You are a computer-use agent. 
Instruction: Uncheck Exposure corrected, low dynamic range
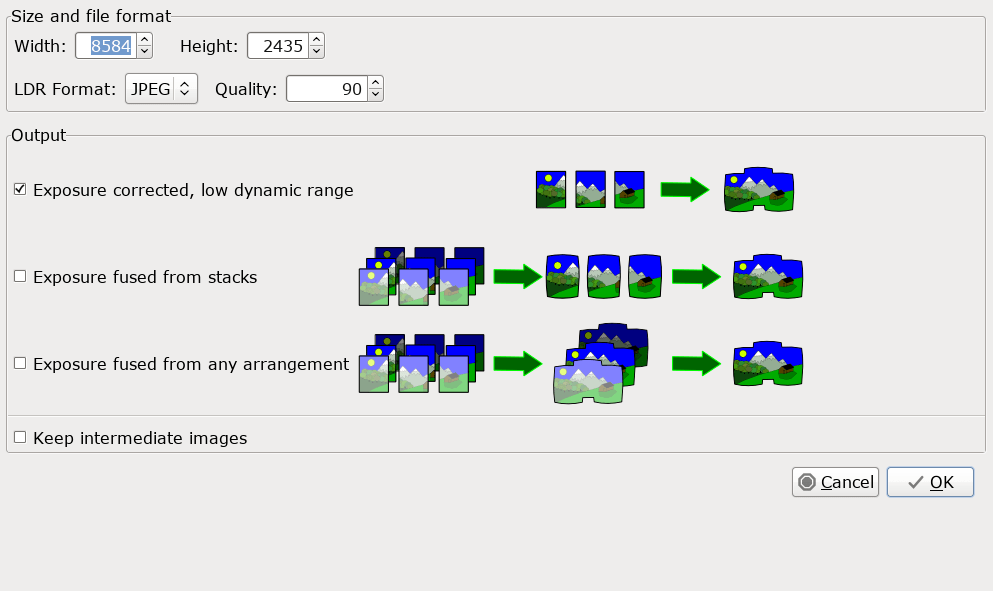click(x=20, y=189)
